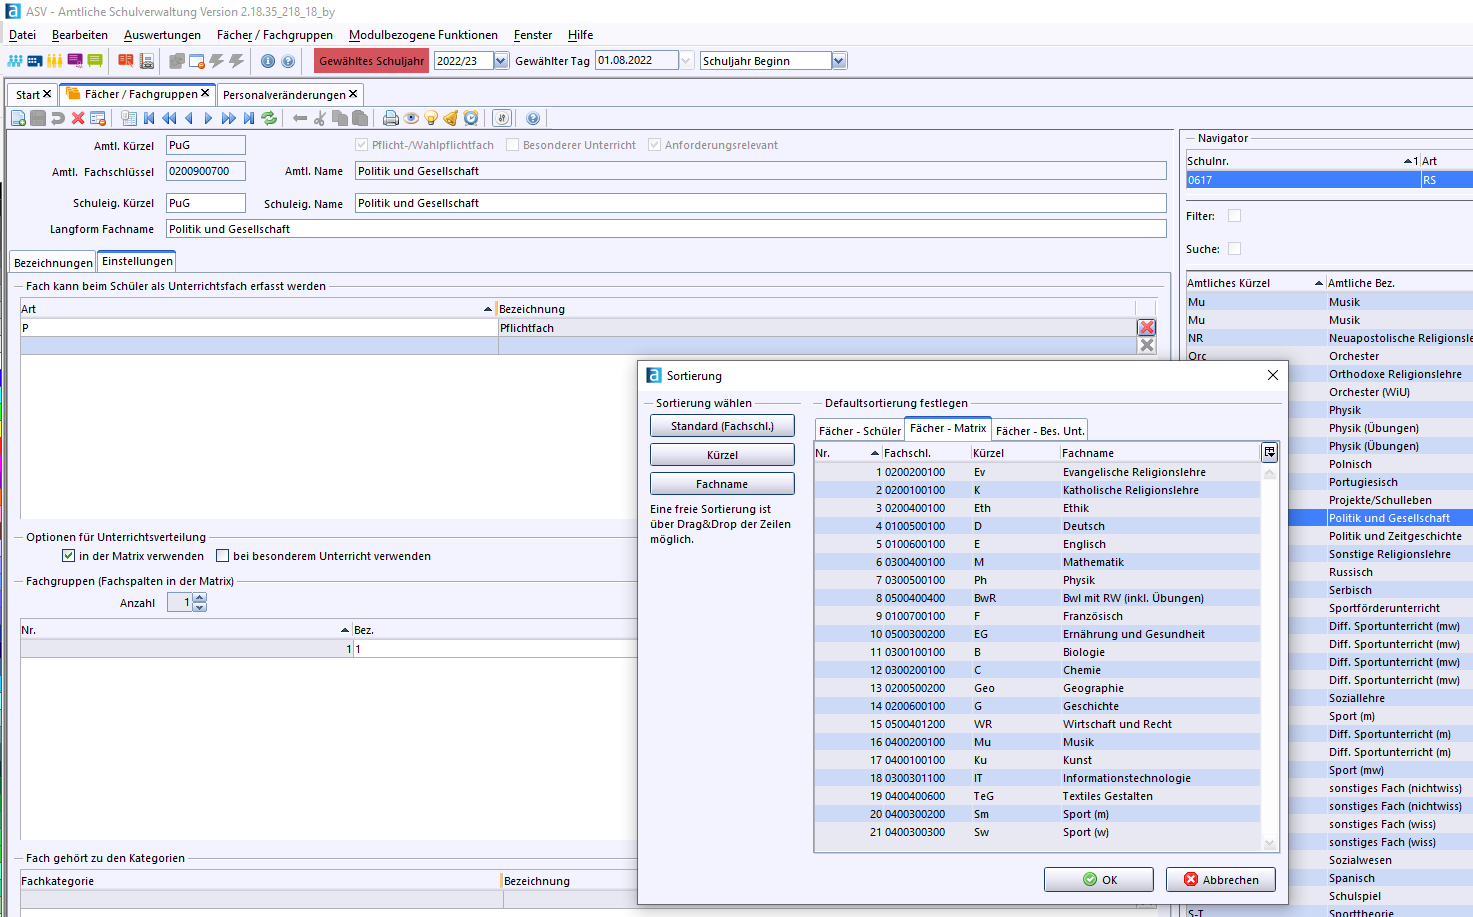Click the Schuleig. Kürzel input field

point(206,203)
